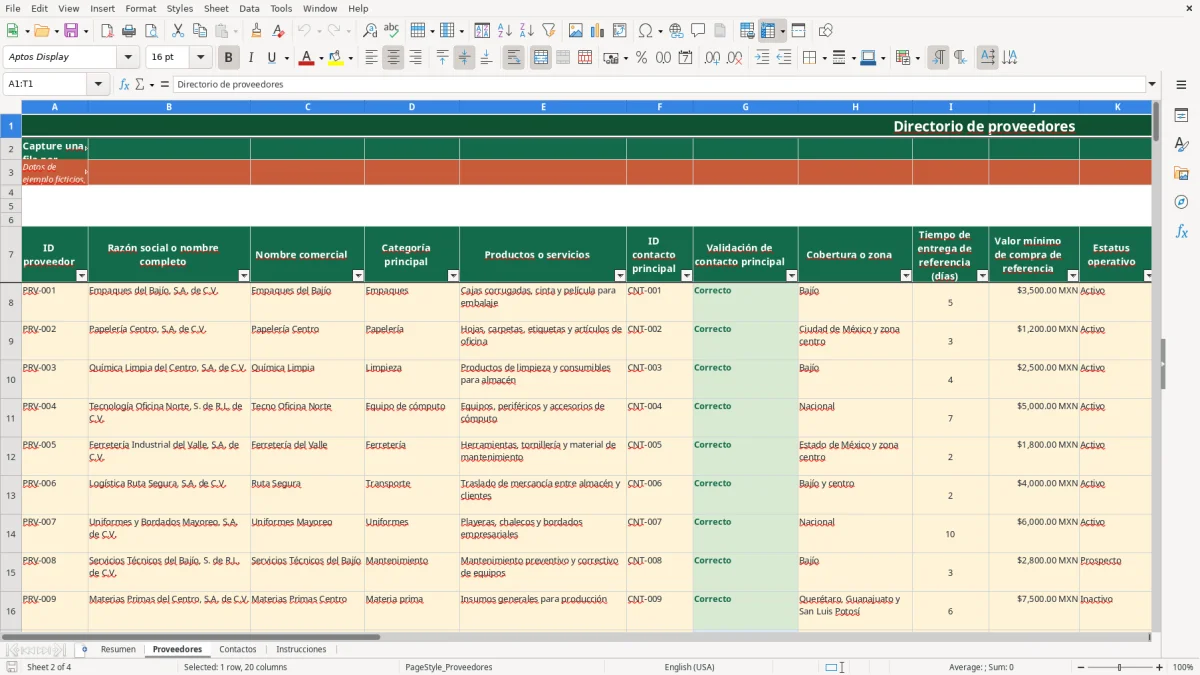Insert an image using the toolbar icon
The image size is (1200, 675).
pos(576,31)
